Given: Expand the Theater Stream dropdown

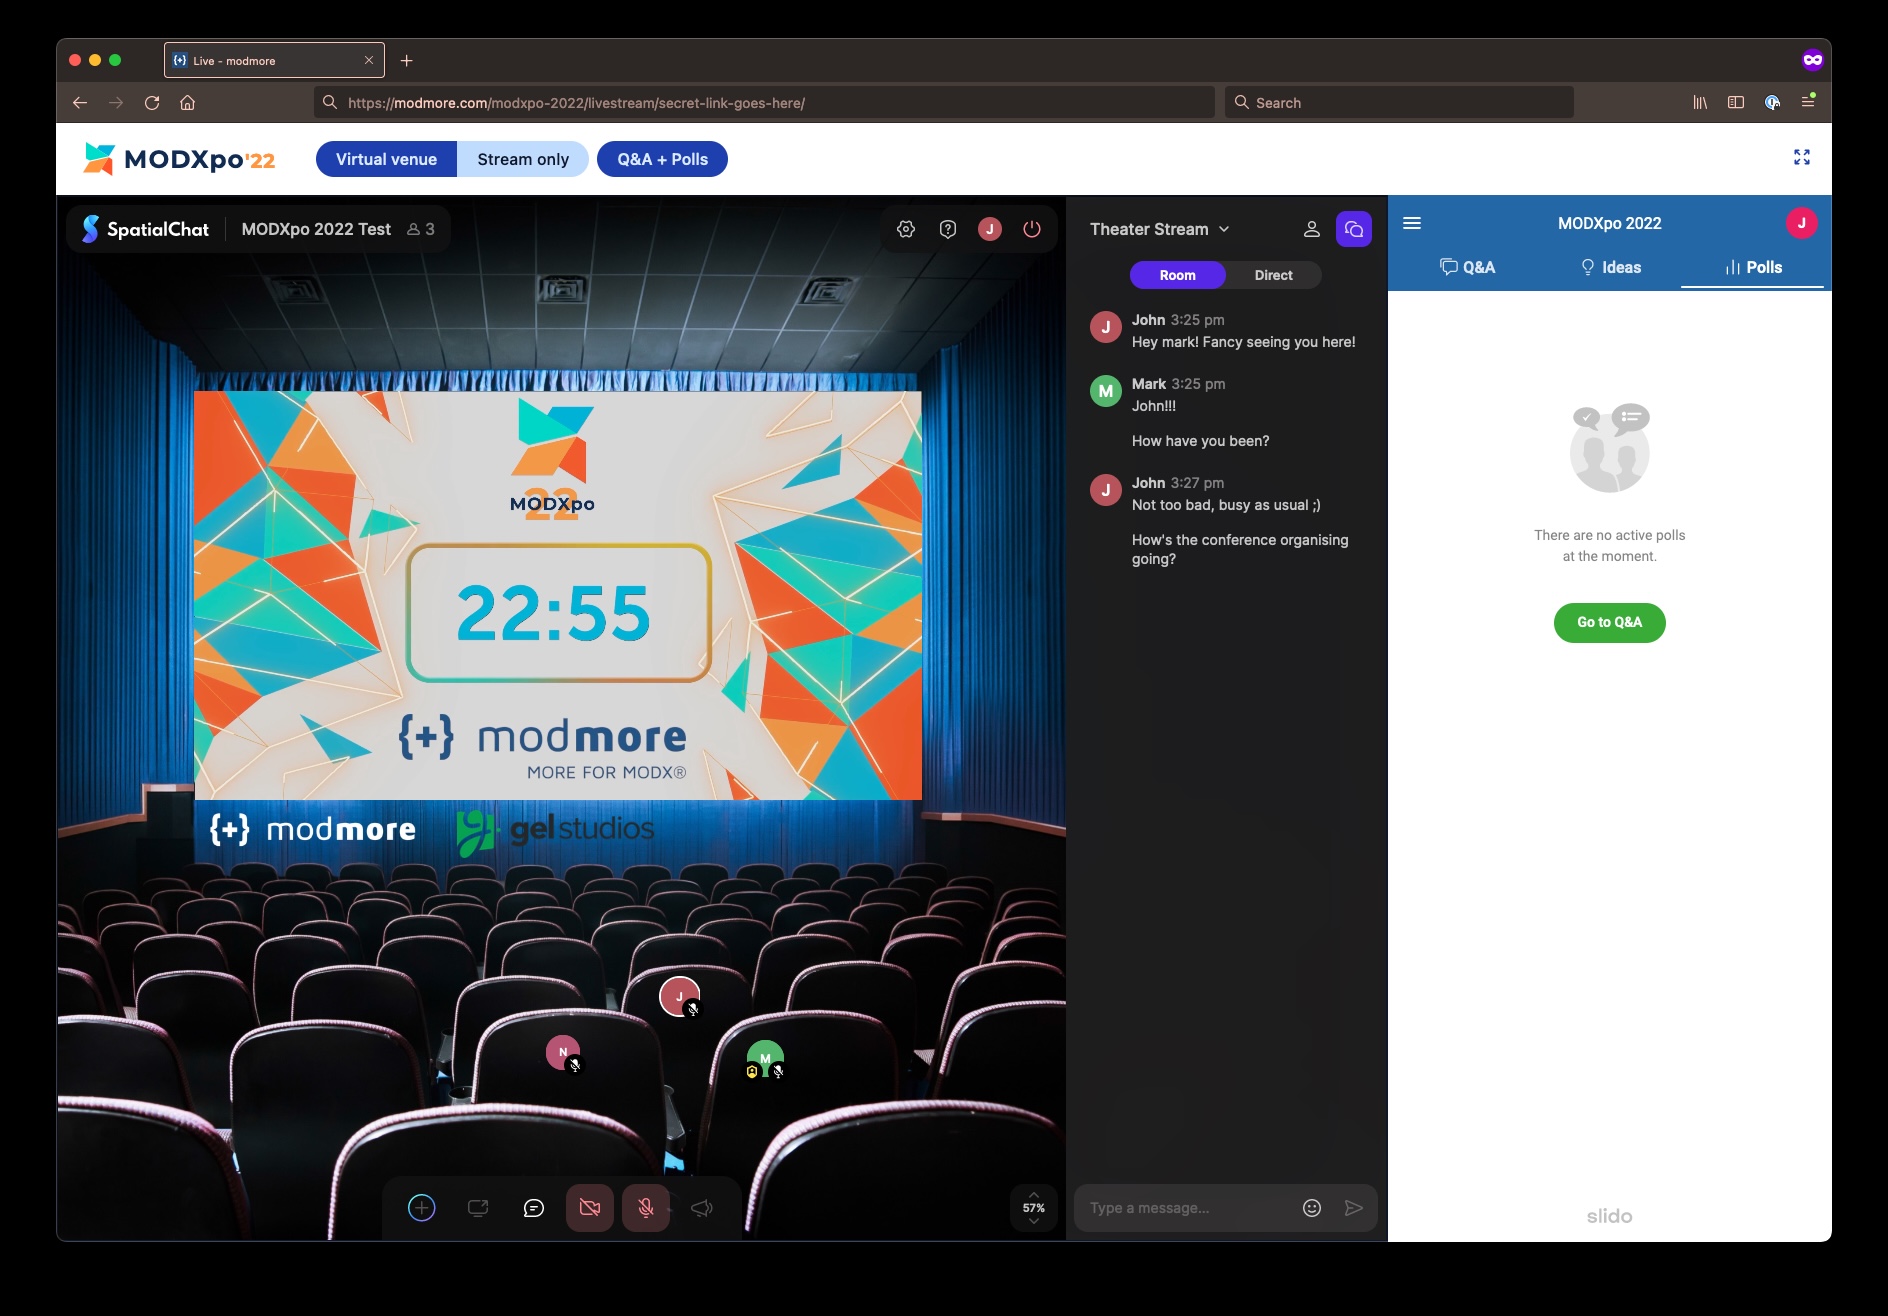Looking at the screenshot, I should (x=1160, y=229).
